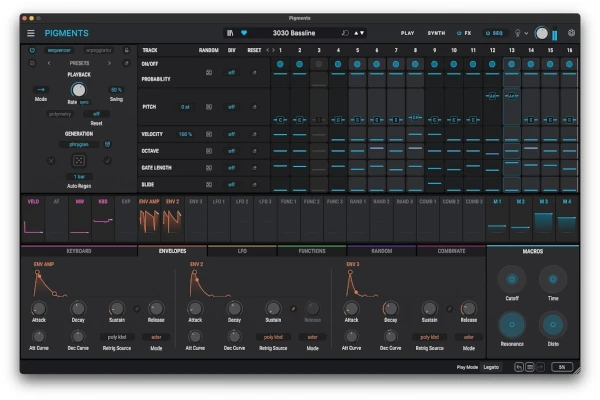The width and height of the screenshot is (600, 400).
Task: Toggle step 3 on/off dot
Action: pos(319,64)
